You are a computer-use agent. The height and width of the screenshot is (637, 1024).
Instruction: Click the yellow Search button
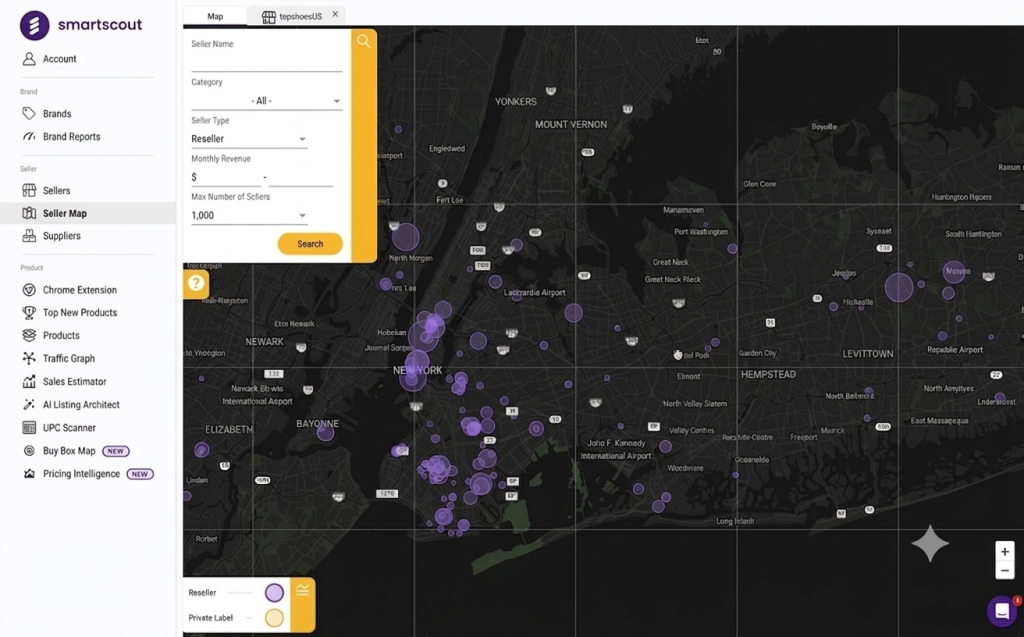click(310, 244)
